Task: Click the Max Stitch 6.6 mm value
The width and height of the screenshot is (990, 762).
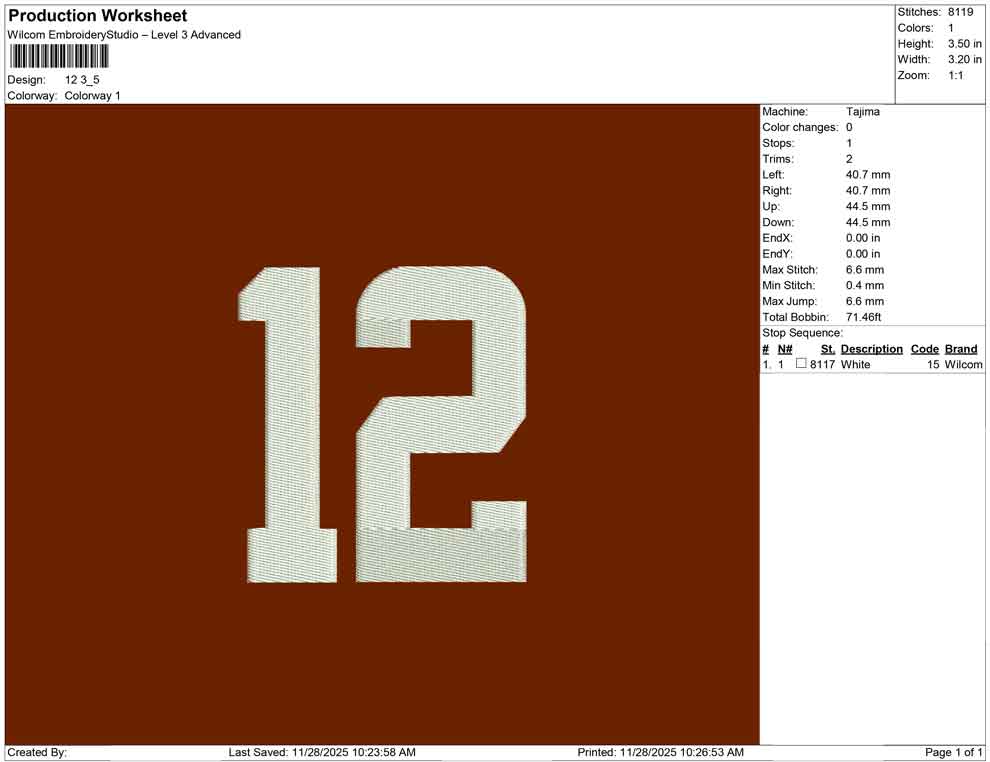Action: point(868,269)
